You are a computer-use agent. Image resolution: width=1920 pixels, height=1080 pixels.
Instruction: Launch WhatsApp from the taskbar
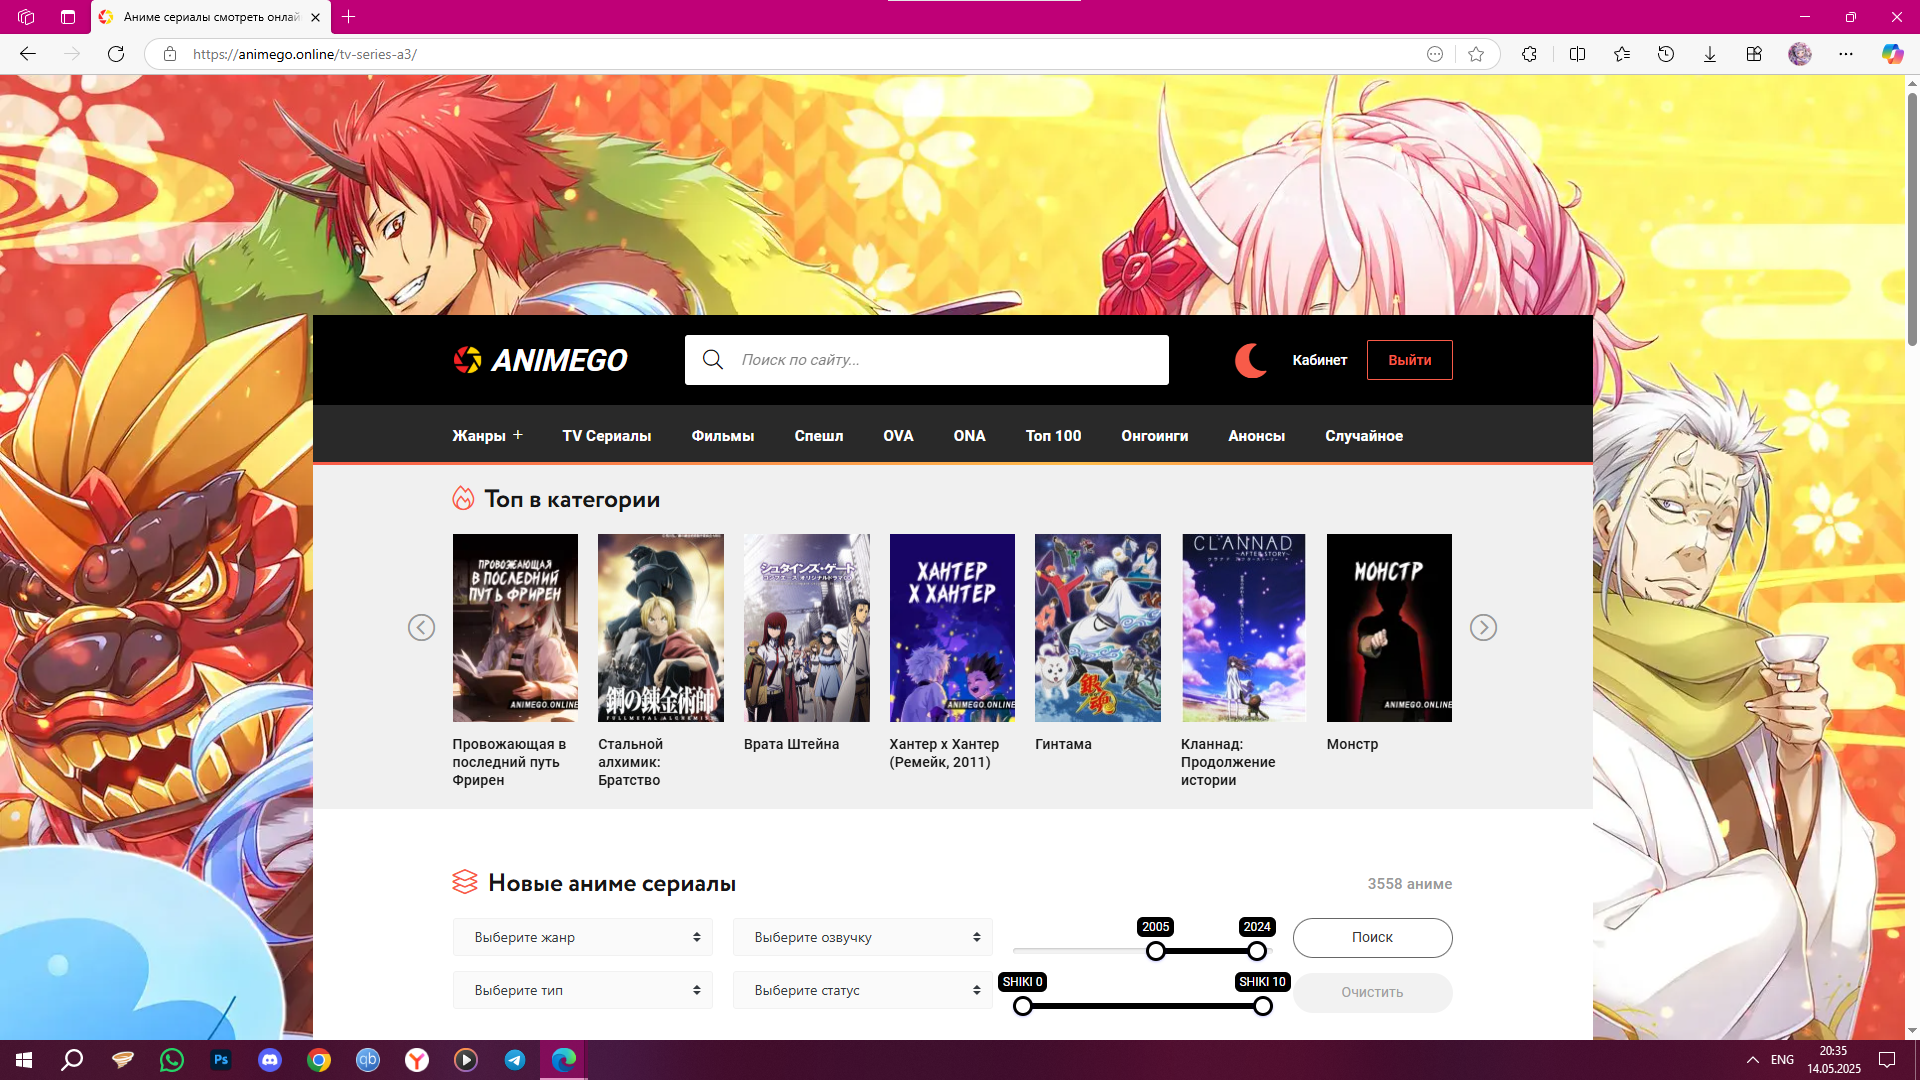pos(172,1060)
